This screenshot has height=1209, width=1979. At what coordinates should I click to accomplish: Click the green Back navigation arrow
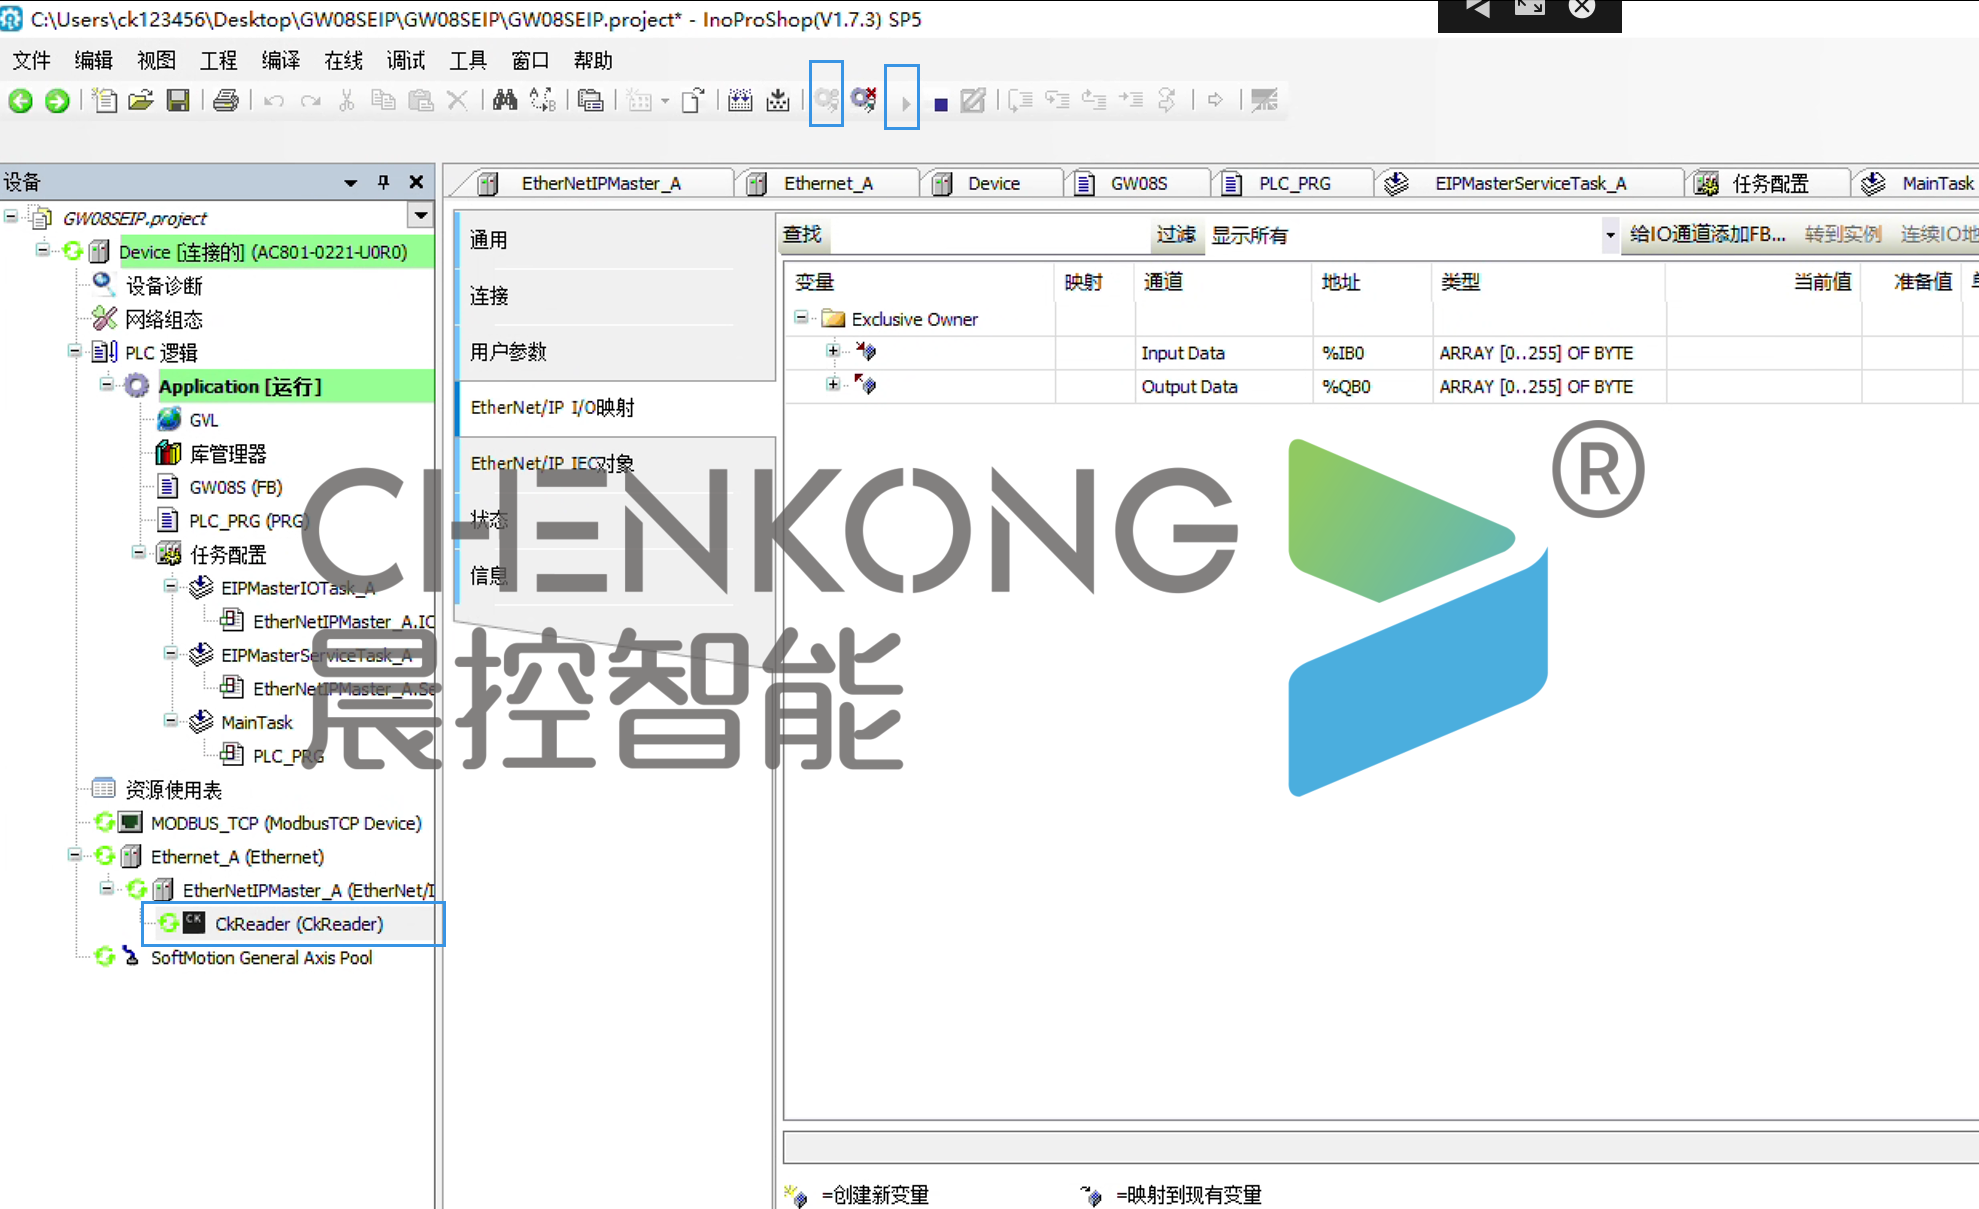click(21, 100)
